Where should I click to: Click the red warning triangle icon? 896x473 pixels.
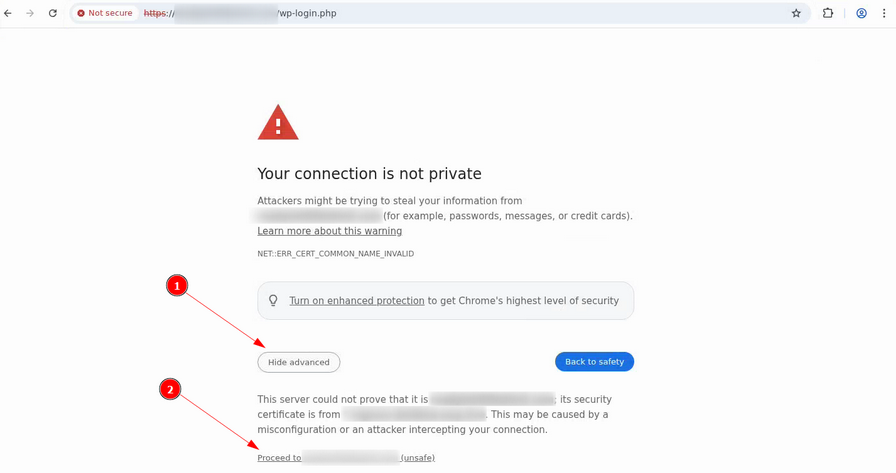click(x=278, y=124)
